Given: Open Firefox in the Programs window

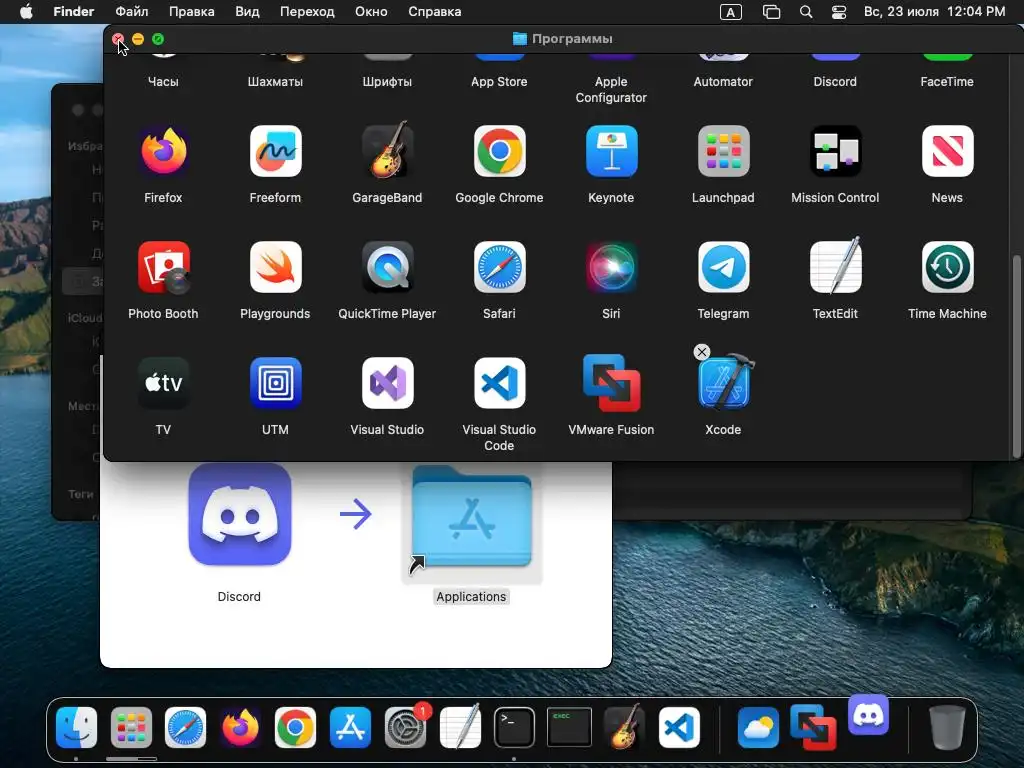Looking at the screenshot, I should 163,152.
